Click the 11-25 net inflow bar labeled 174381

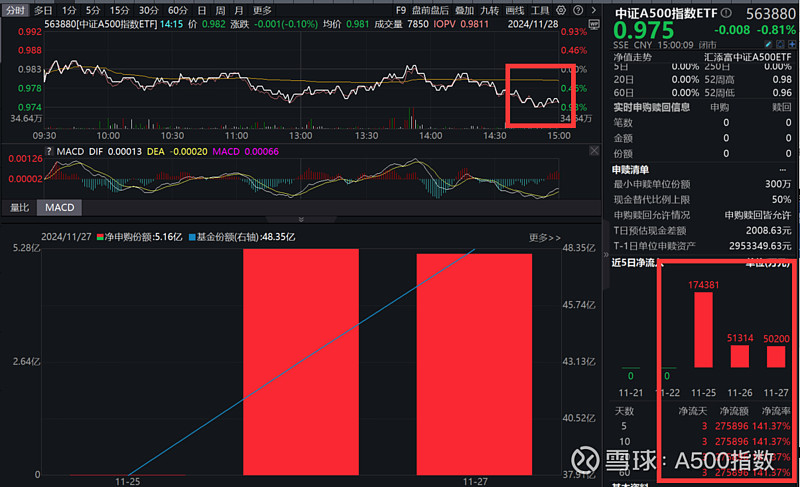point(704,329)
